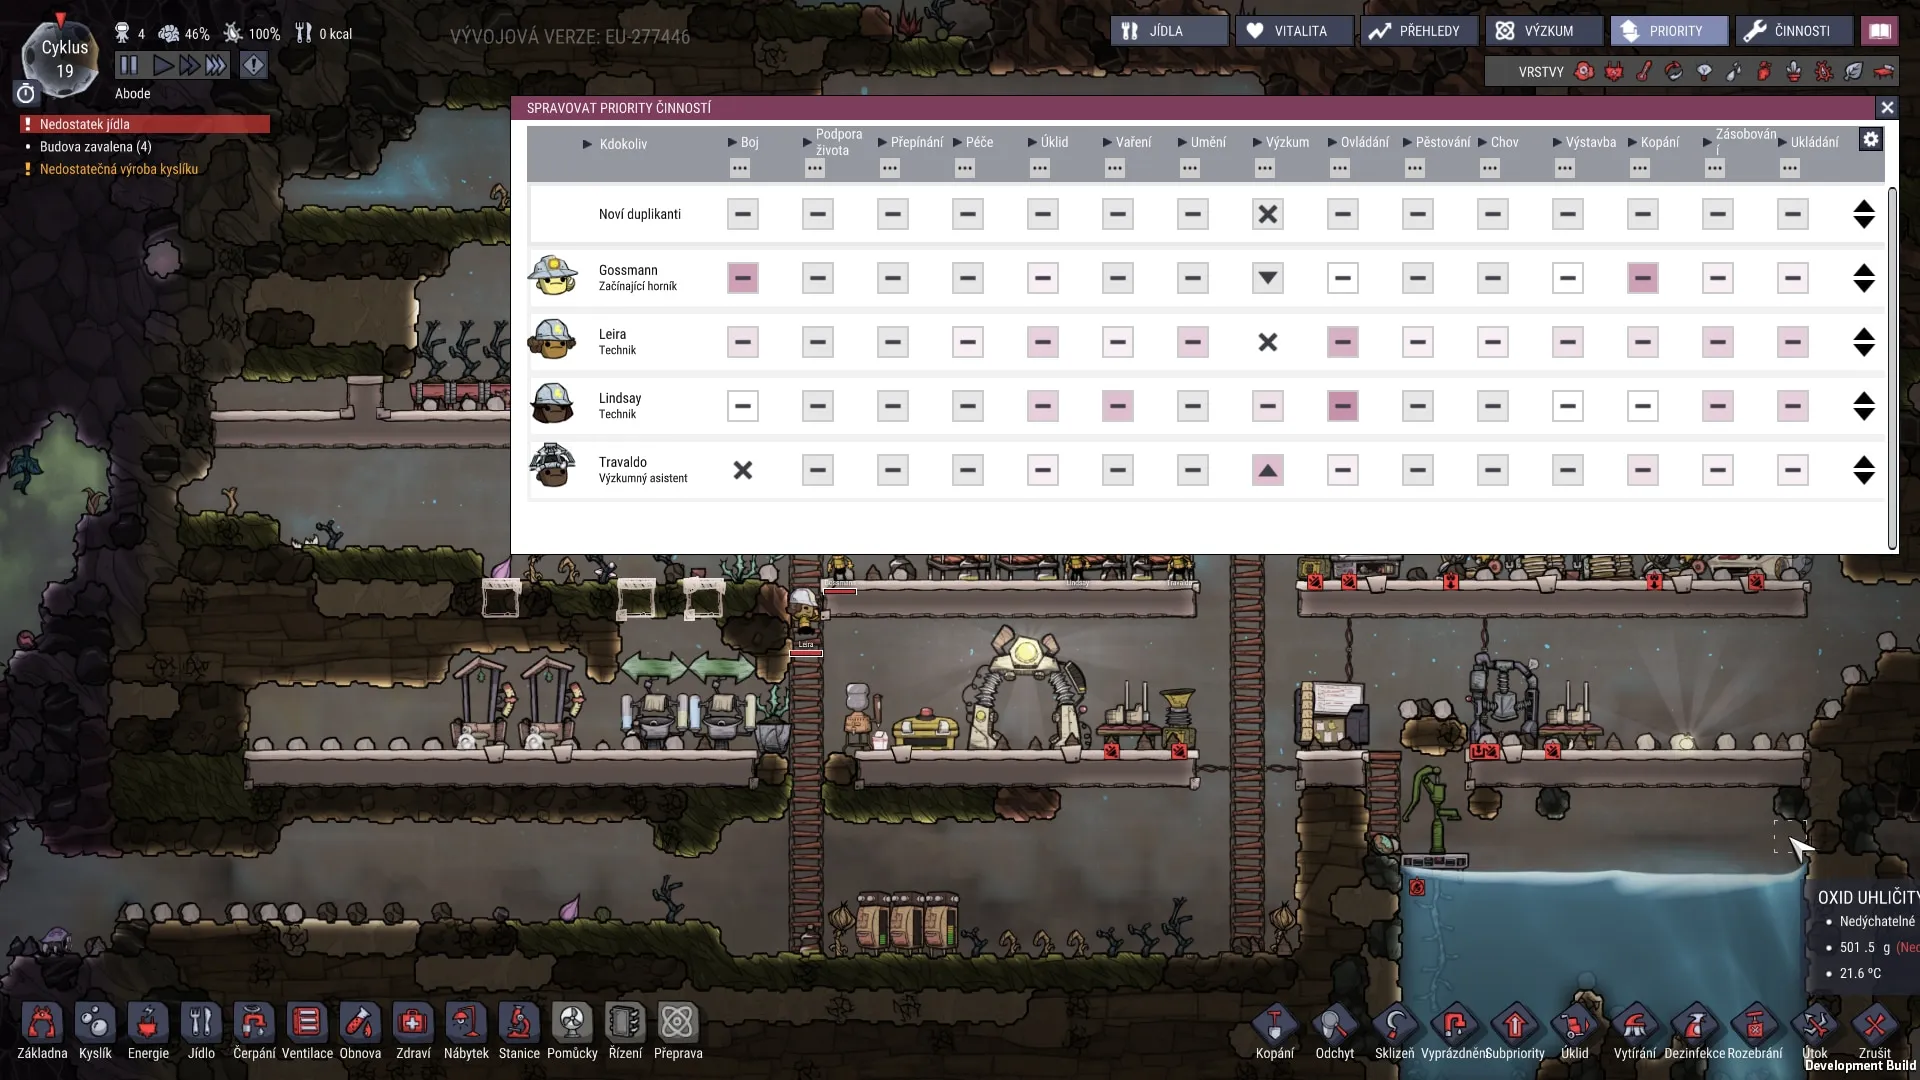Open the Jídlo build category

[x=201, y=1031]
